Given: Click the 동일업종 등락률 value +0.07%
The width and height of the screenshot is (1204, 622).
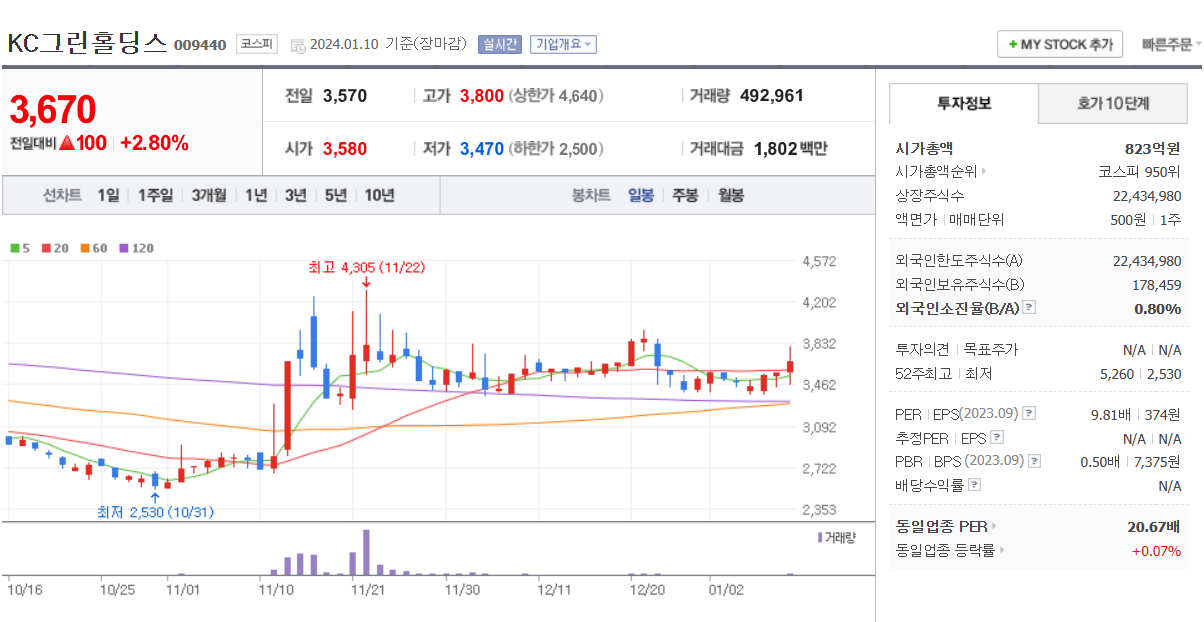Looking at the screenshot, I should click(1156, 550).
